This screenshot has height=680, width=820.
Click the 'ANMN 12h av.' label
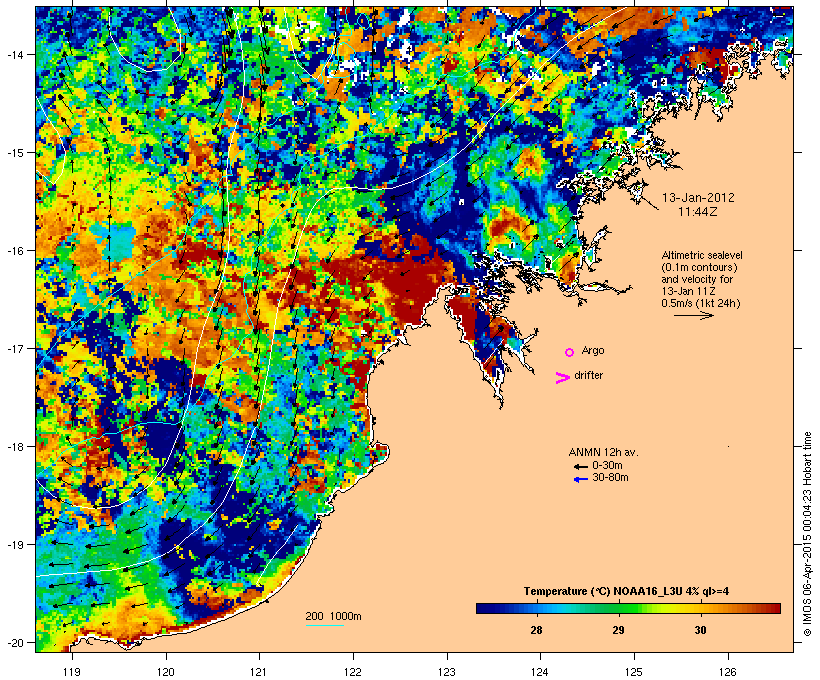(x=603, y=452)
